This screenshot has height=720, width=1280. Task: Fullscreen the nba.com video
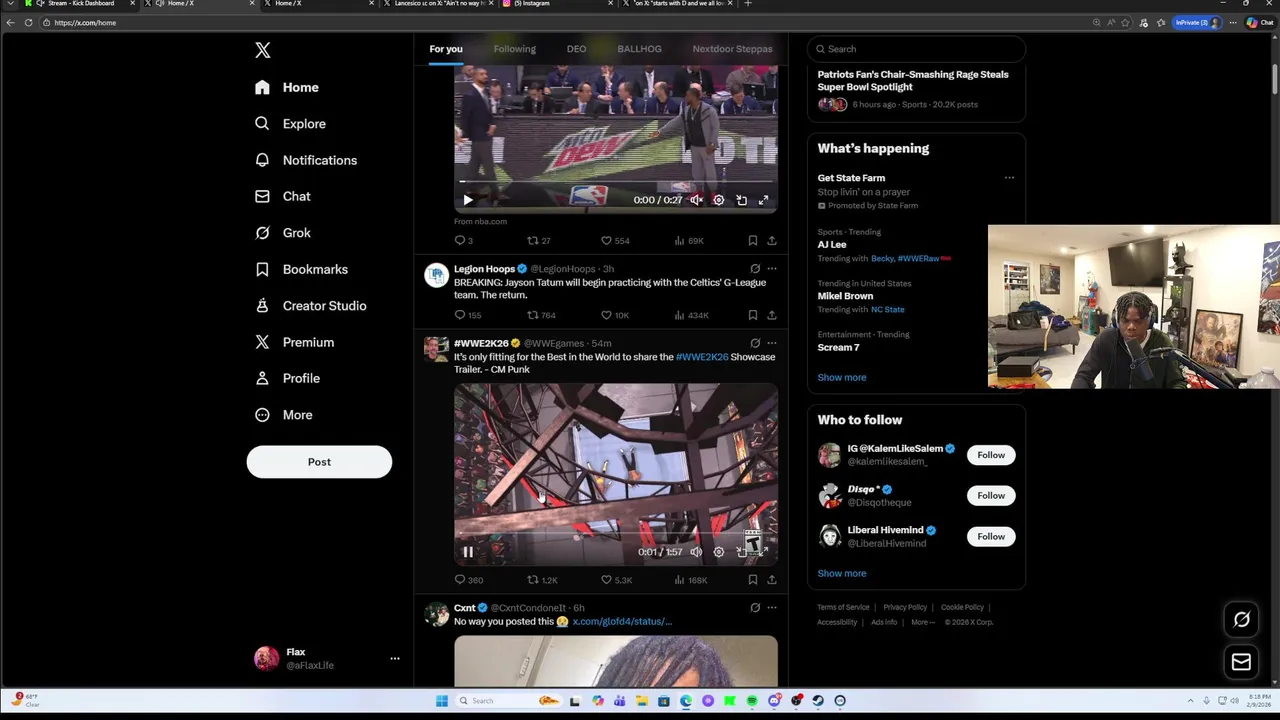coord(763,200)
